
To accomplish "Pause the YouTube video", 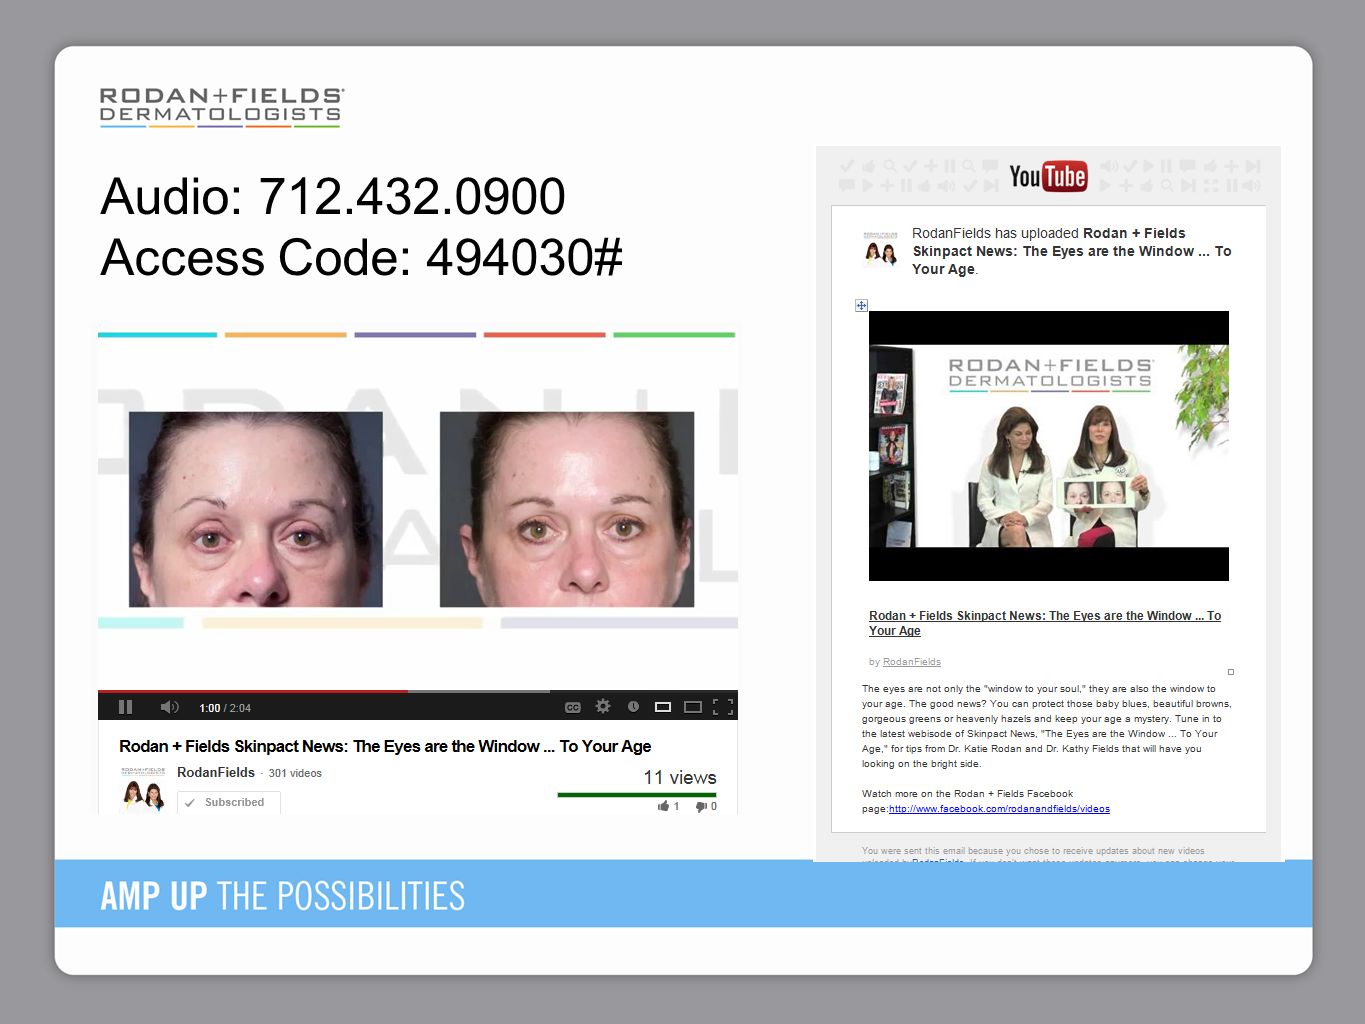I will pyautogui.click(x=125, y=707).
